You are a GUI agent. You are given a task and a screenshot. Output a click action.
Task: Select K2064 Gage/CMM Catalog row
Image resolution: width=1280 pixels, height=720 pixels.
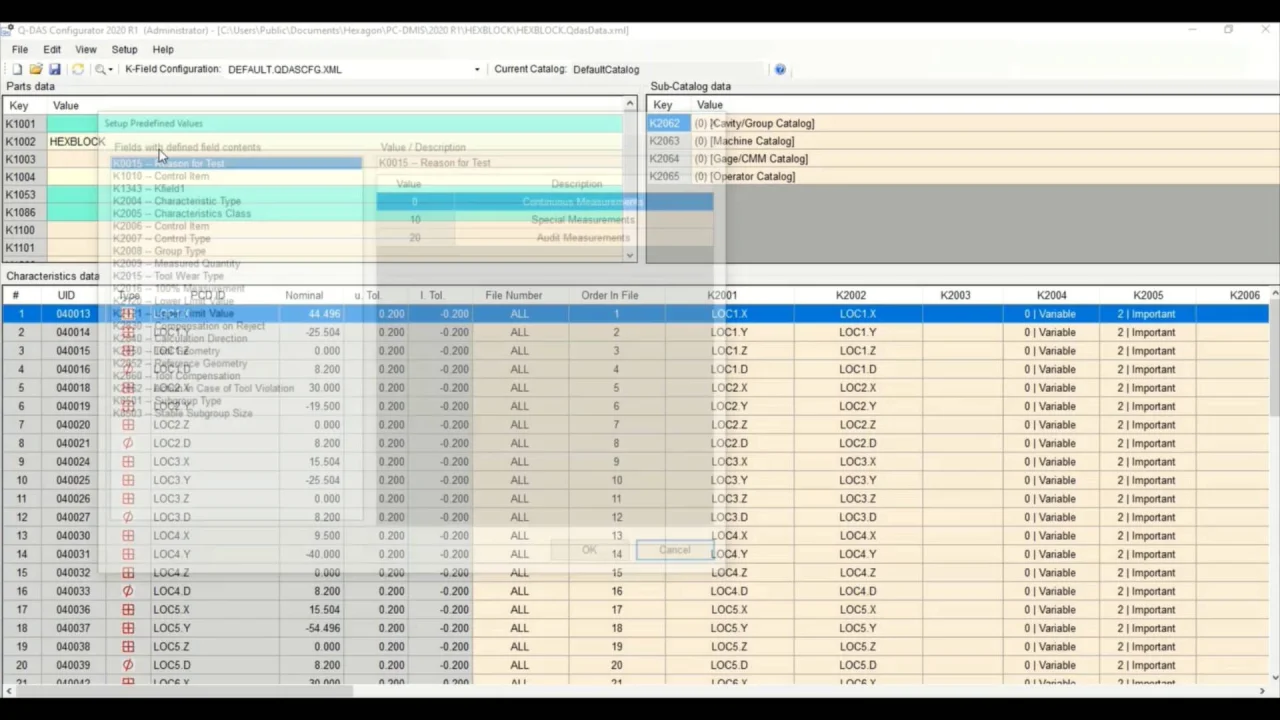pyautogui.click(x=962, y=158)
